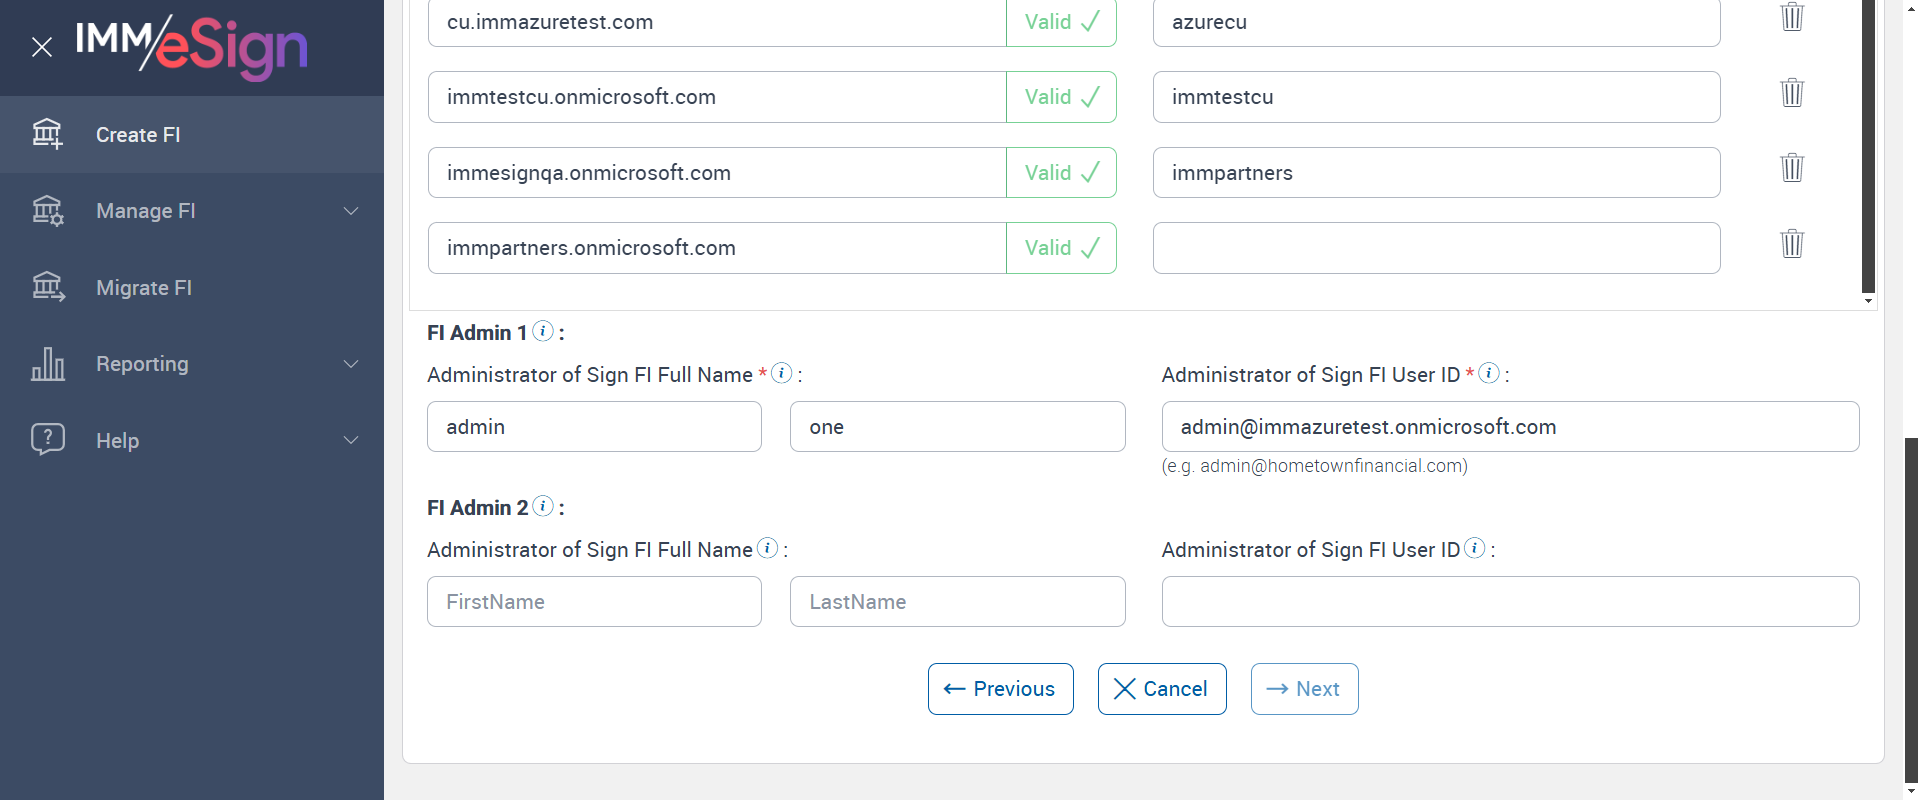Screen dimensions: 1920x800
Task: Delete the immtestcu.onmicrosoft.com domain row
Action: click(x=1791, y=93)
